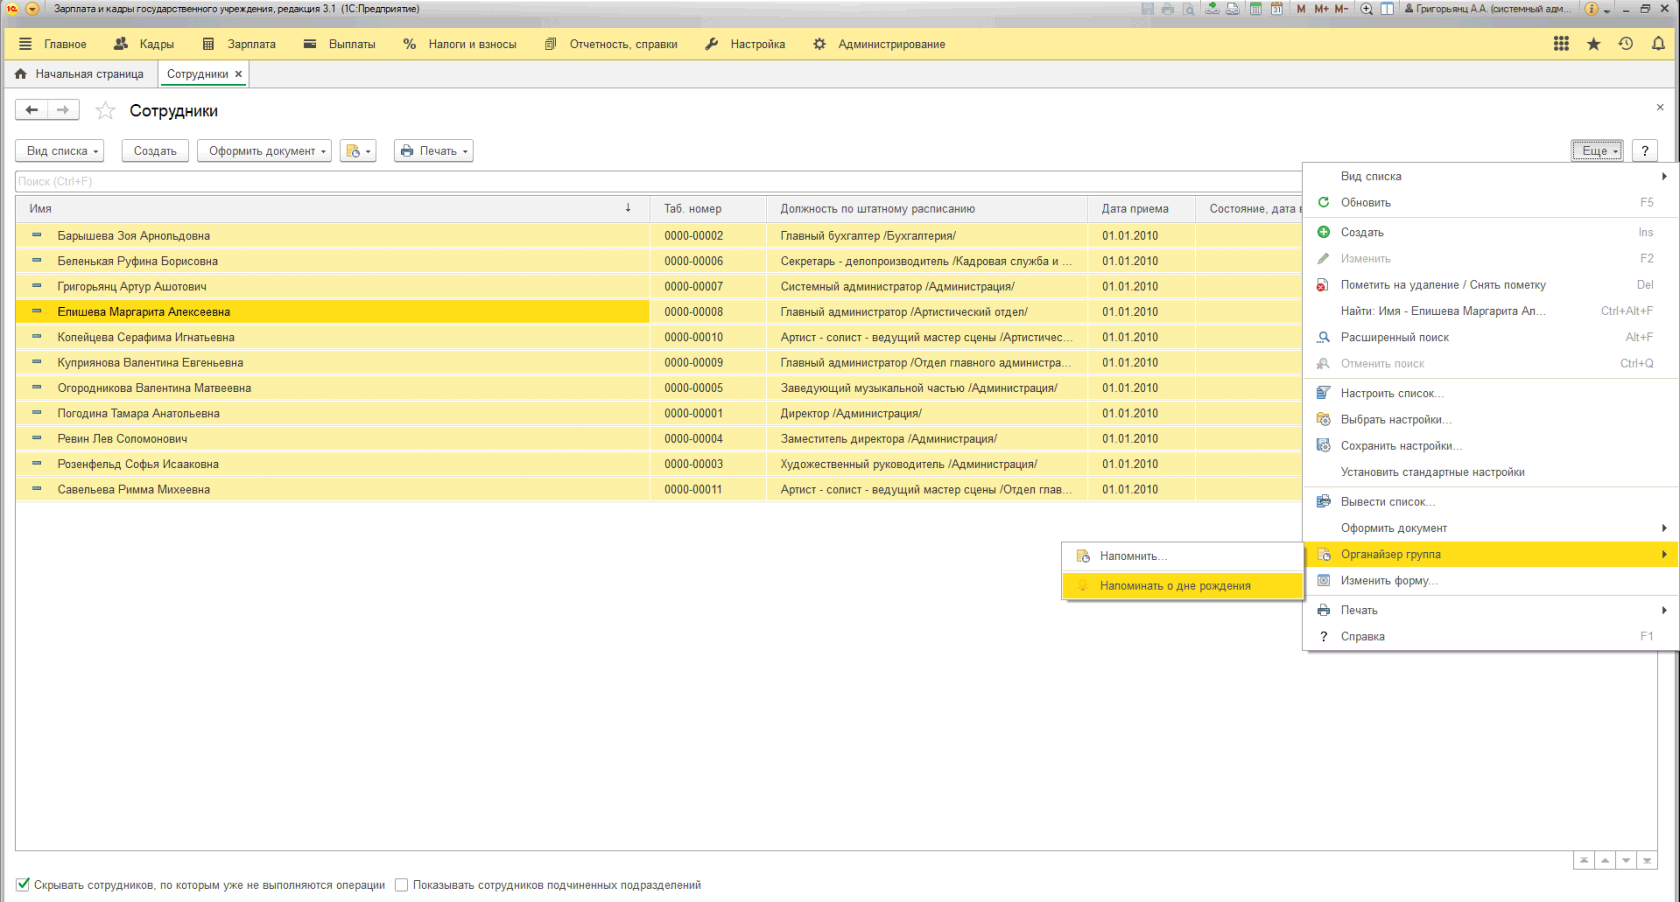
Task: Open the Выплаты section
Action: coord(340,44)
